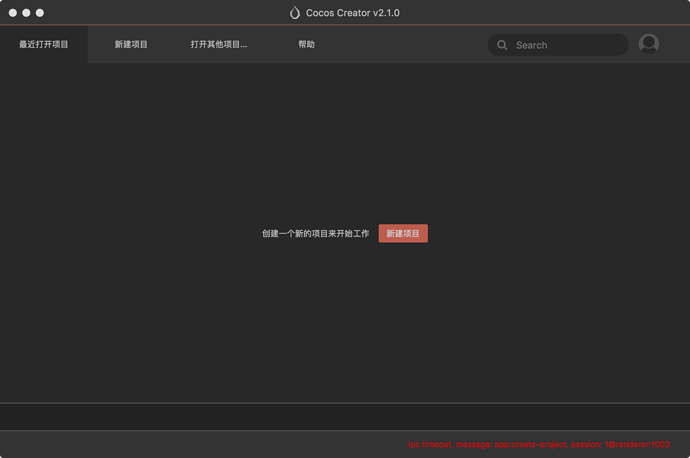Click the red 新建项目 button
Screen dimensions: 690x458
coord(403,233)
